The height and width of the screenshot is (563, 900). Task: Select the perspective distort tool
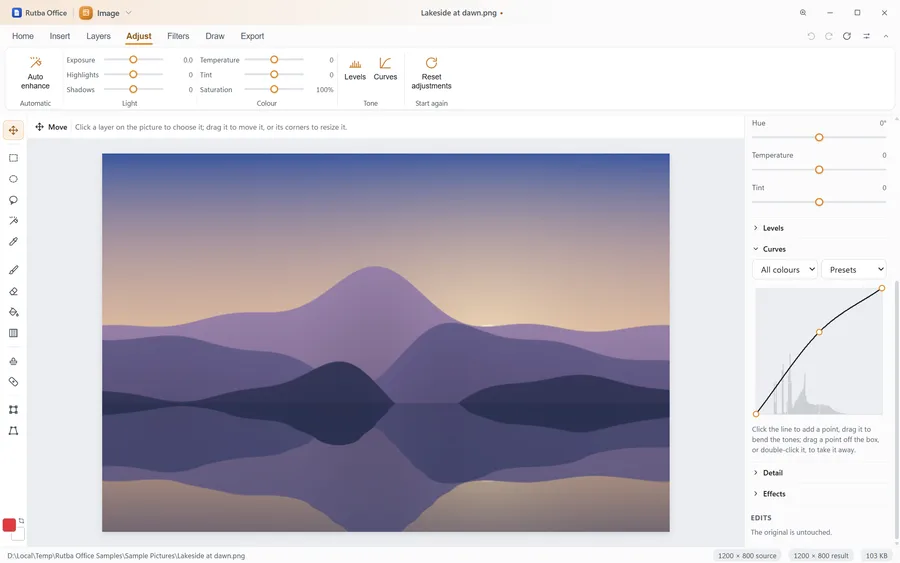(13, 430)
